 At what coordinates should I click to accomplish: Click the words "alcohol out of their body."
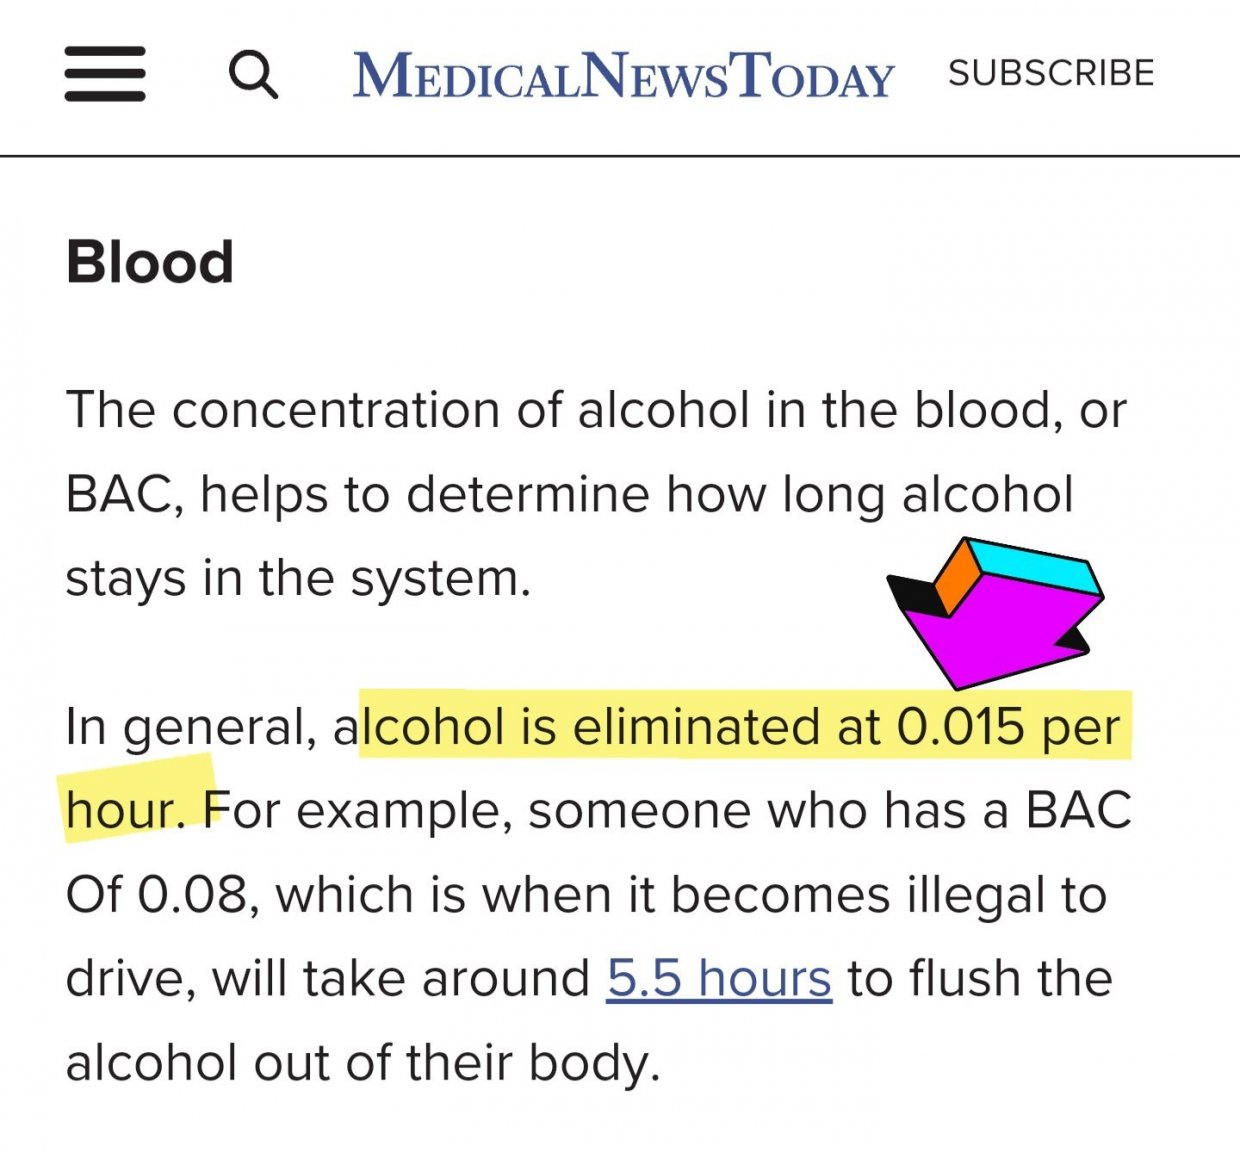pyautogui.click(x=363, y=1062)
